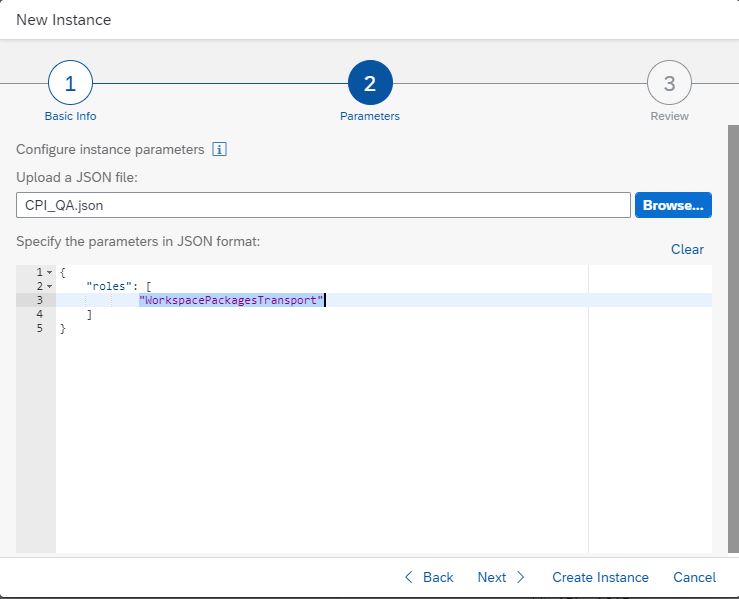
Task: Jump to wizard step 3 circle
Action: 669,83
